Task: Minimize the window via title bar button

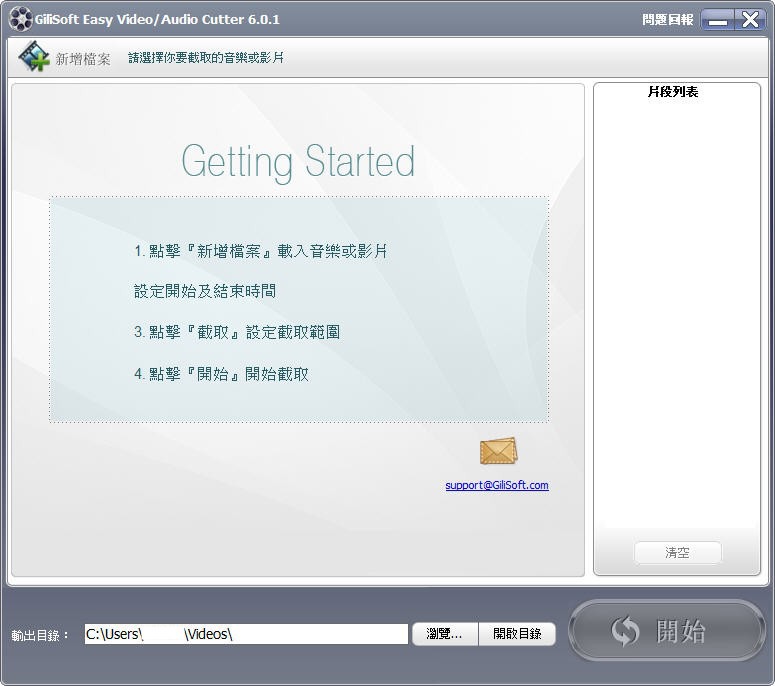Action: coord(717,20)
